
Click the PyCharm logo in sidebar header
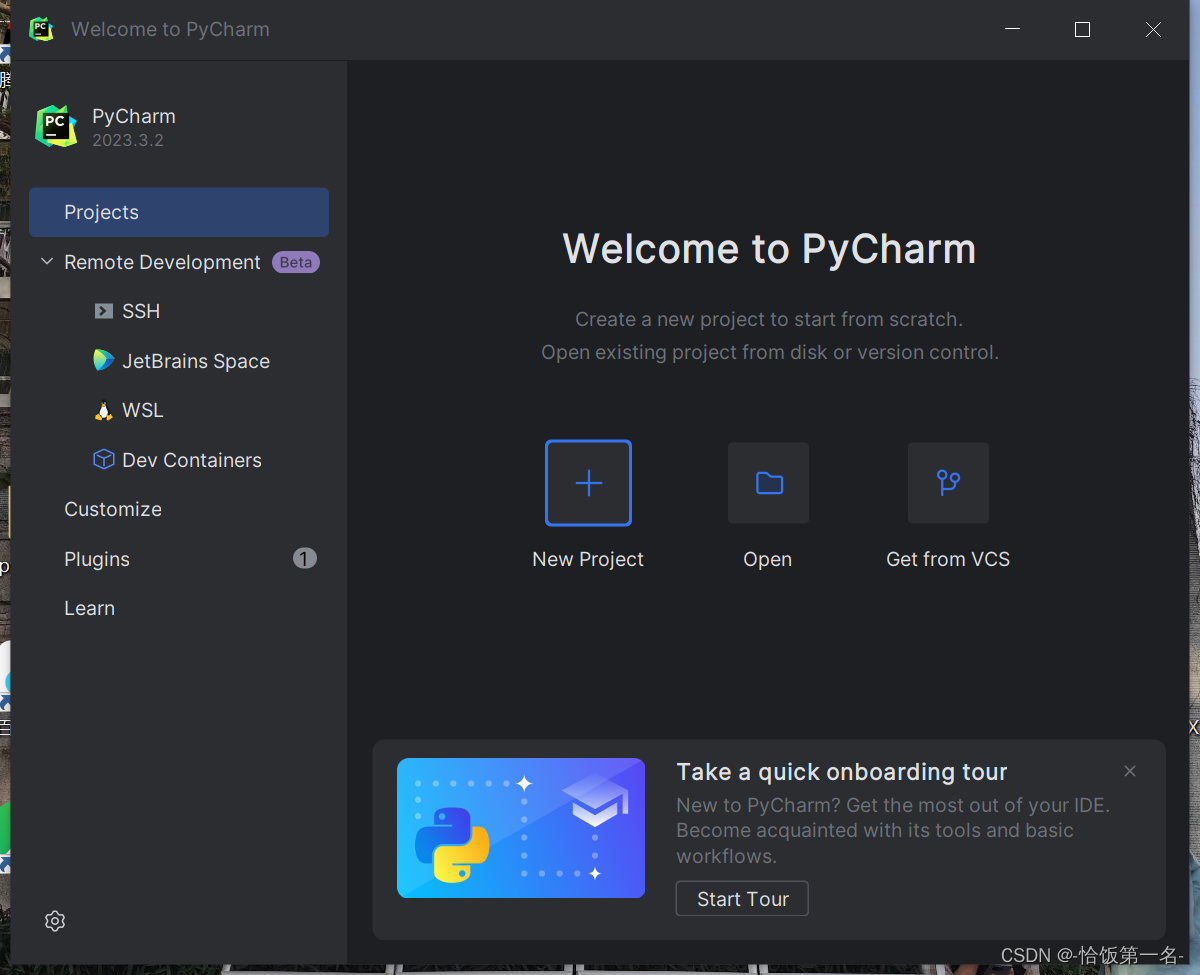(56, 126)
